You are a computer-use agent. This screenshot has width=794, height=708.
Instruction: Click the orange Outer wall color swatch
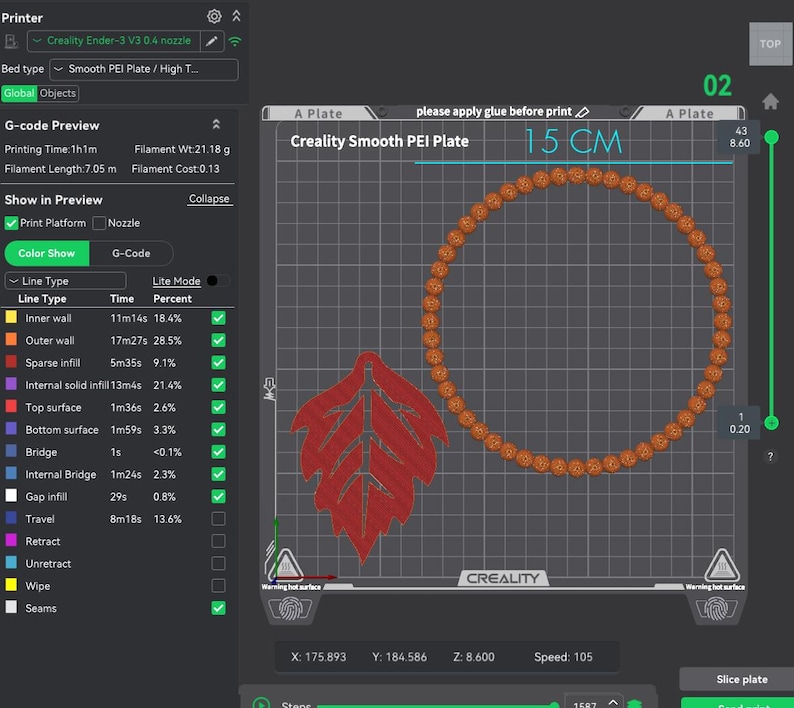pos(11,340)
